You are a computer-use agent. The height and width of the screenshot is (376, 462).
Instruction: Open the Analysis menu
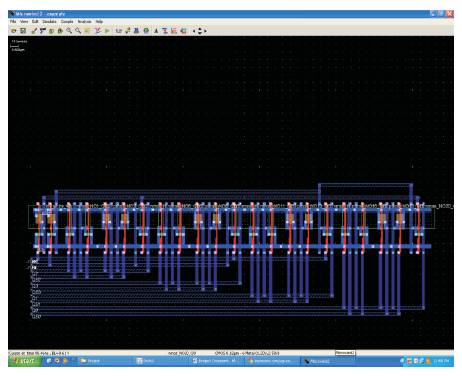pyautogui.click(x=84, y=21)
